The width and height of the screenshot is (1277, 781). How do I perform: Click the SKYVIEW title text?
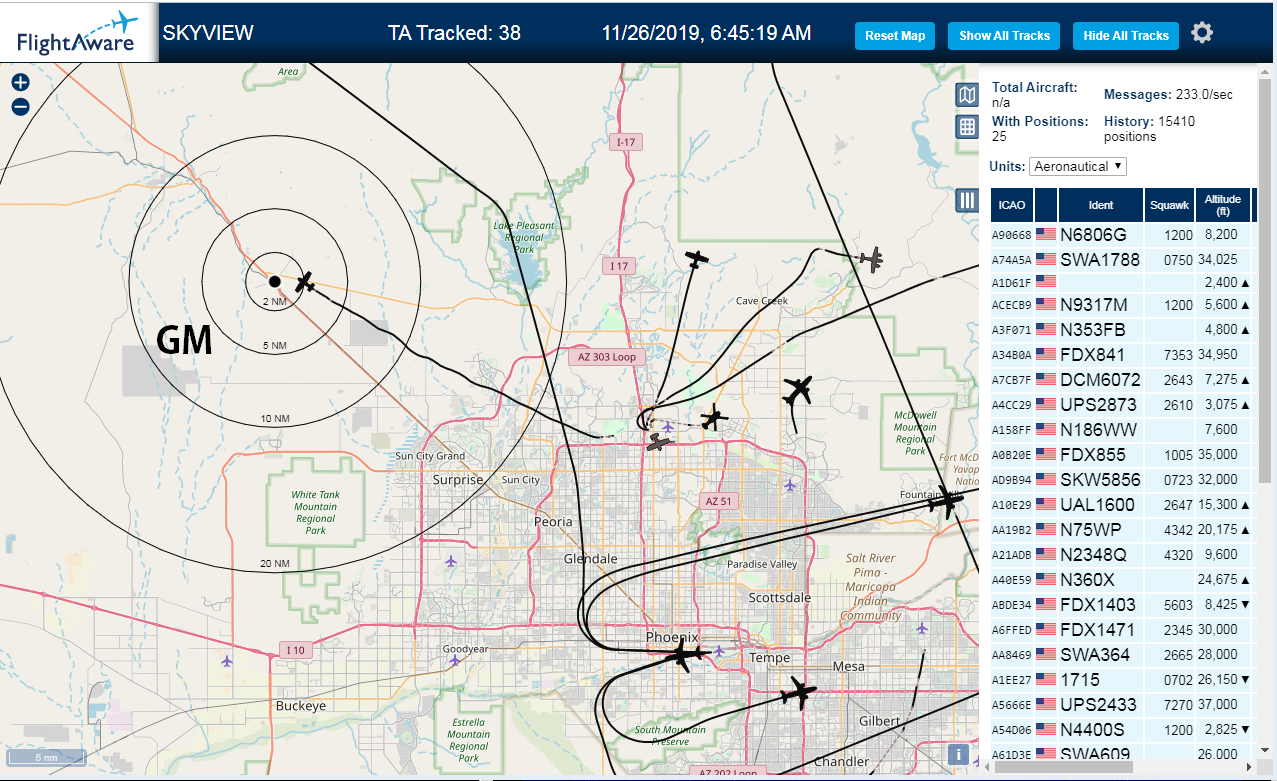tap(208, 33)
